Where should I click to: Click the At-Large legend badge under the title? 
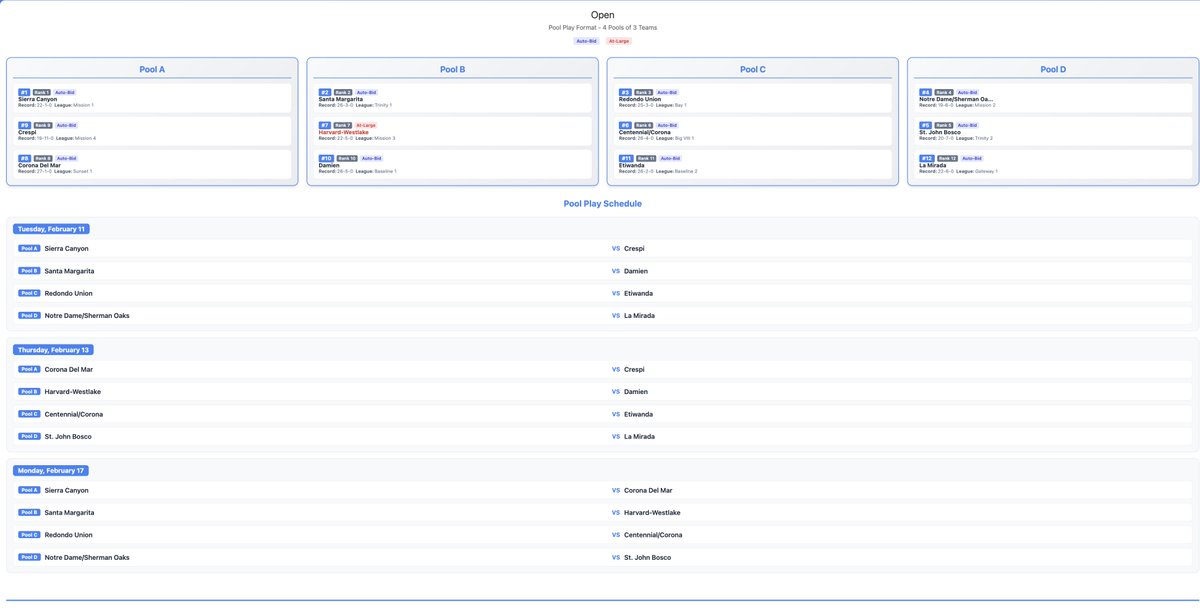[619, 41]
